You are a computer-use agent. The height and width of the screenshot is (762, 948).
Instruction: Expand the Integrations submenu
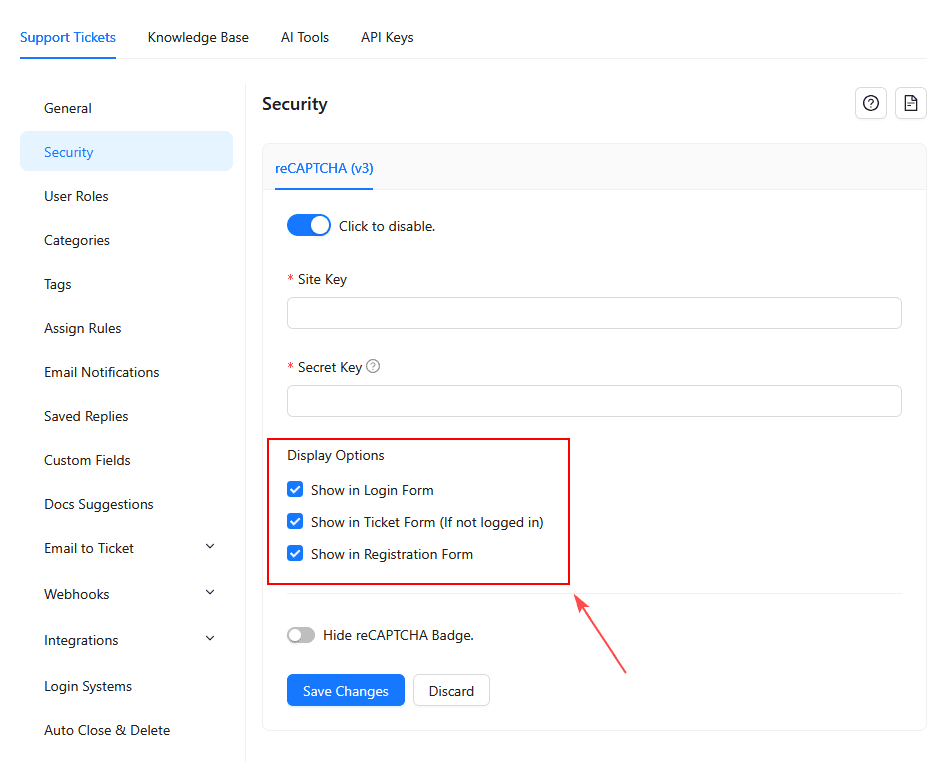coord(209,639)
